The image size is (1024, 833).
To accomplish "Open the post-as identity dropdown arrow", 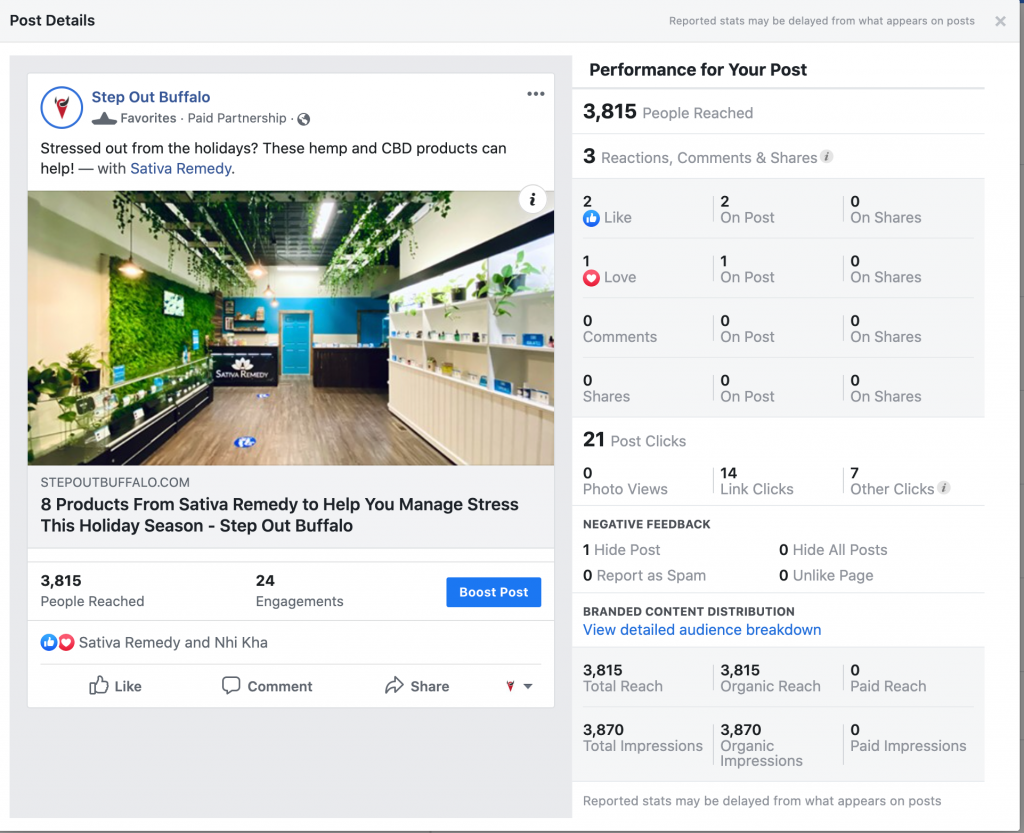I will (528, 686).
